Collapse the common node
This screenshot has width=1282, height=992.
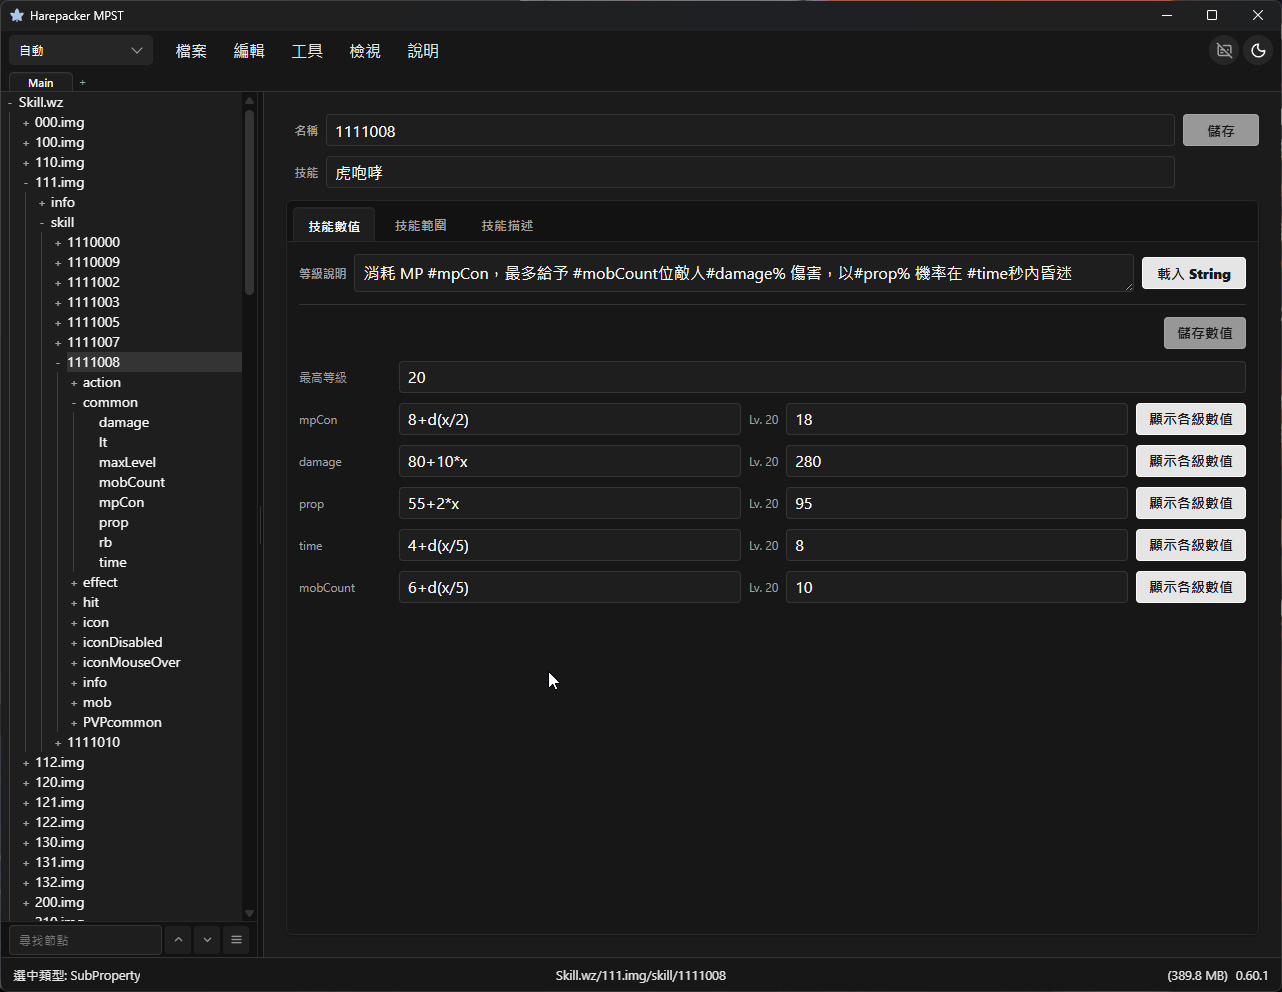pos(74,403)
